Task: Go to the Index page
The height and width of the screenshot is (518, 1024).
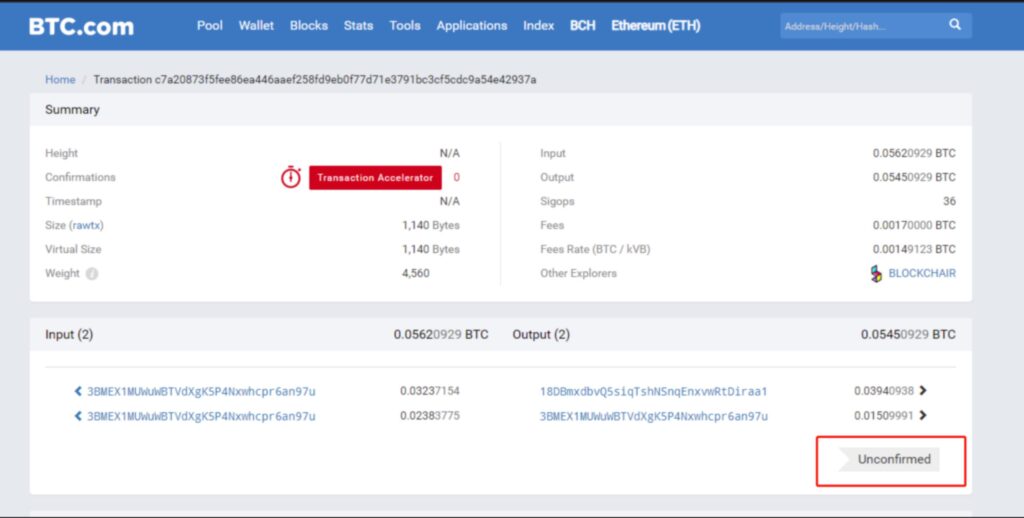Action: [x=539, y=25]
